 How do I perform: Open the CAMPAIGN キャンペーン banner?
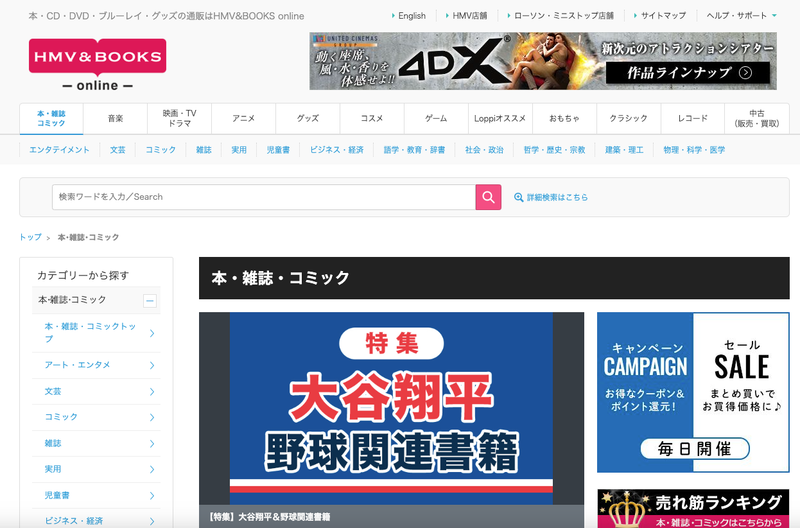point(645,392)
